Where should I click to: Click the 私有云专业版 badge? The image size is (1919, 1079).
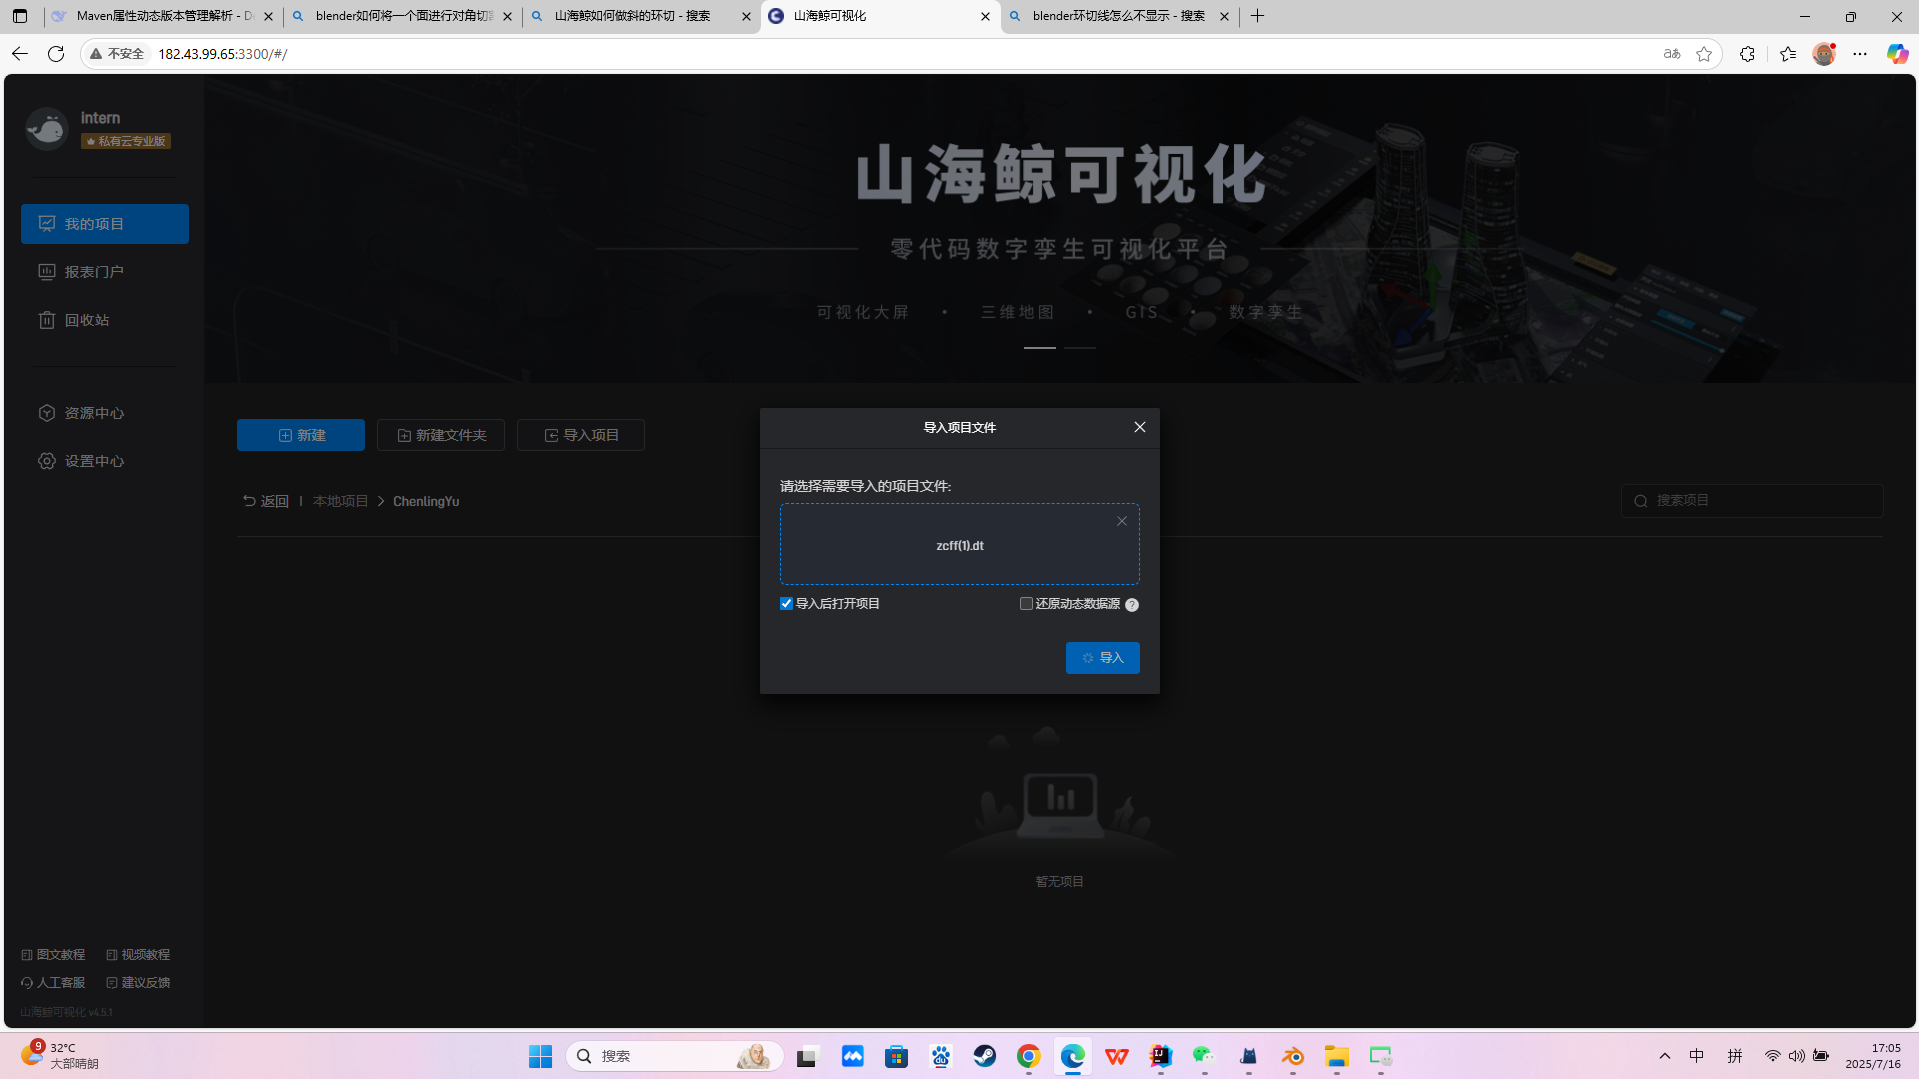(126, 141)
